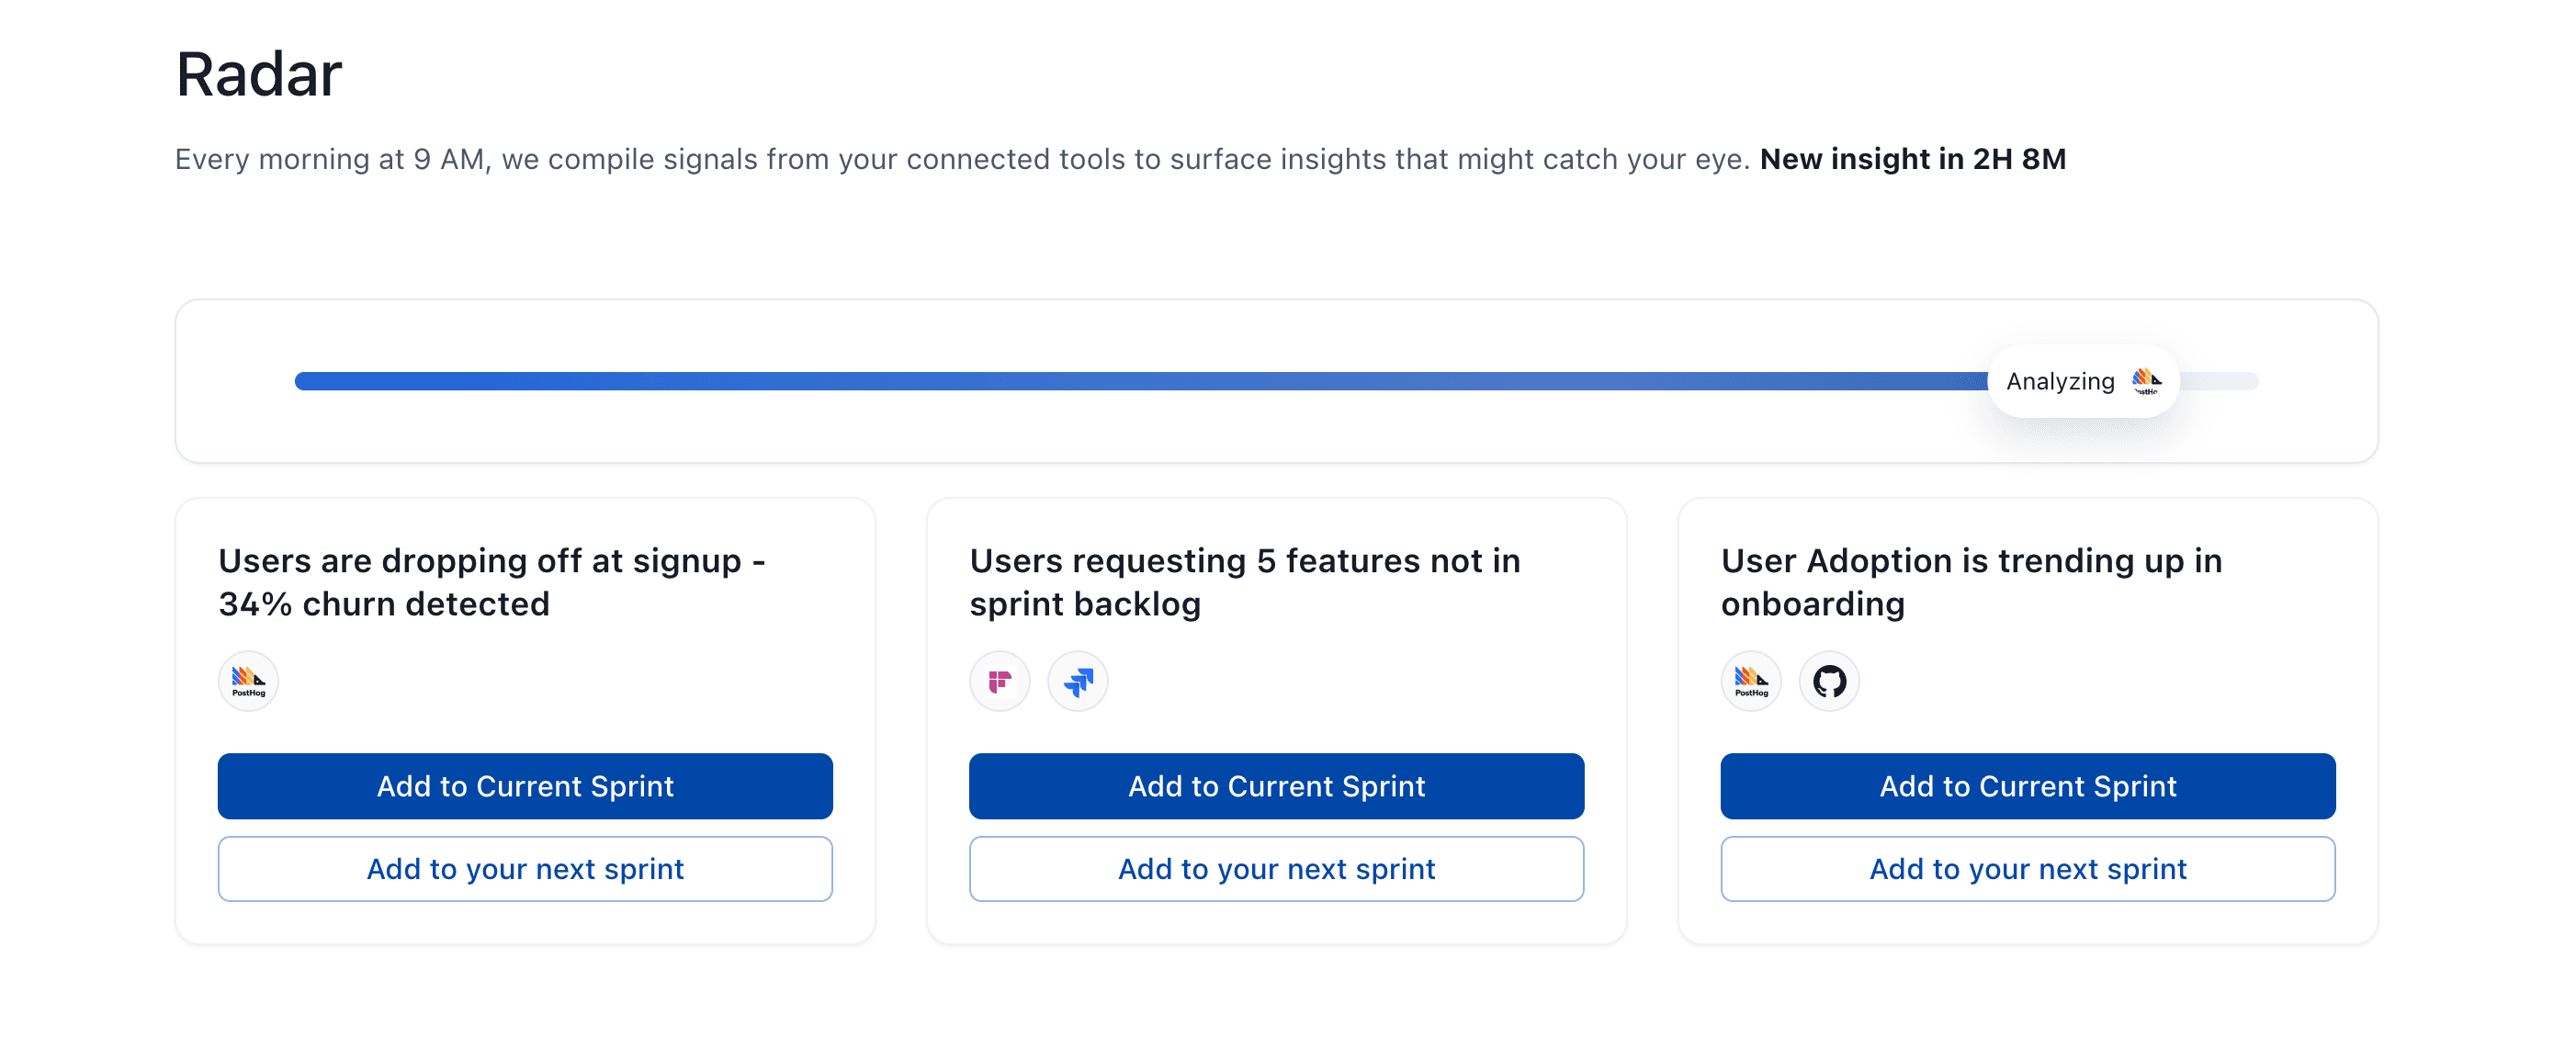Image resolution: width=2576 pixels, height=1049 pixels.
Task: Click the small PostHog logo beside Analyzing
Action: [2145, 381]
